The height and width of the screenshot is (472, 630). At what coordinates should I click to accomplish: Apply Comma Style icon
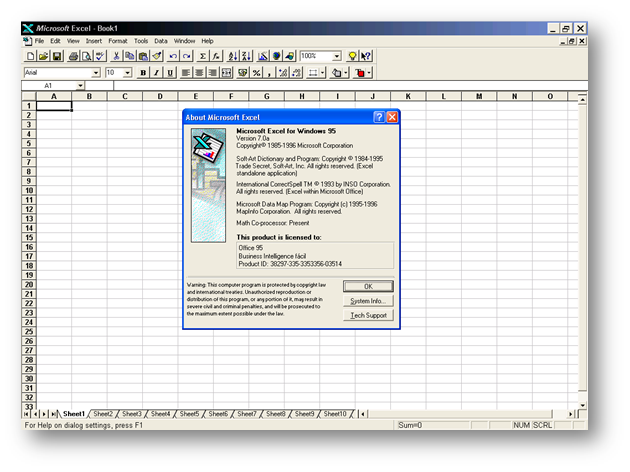click(x=269, y=73)
